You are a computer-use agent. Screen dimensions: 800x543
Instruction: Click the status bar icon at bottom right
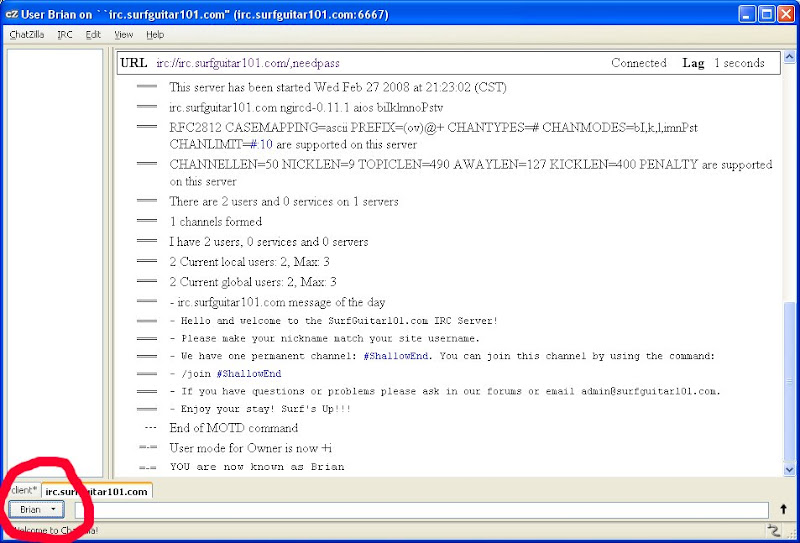click(772, 530)
